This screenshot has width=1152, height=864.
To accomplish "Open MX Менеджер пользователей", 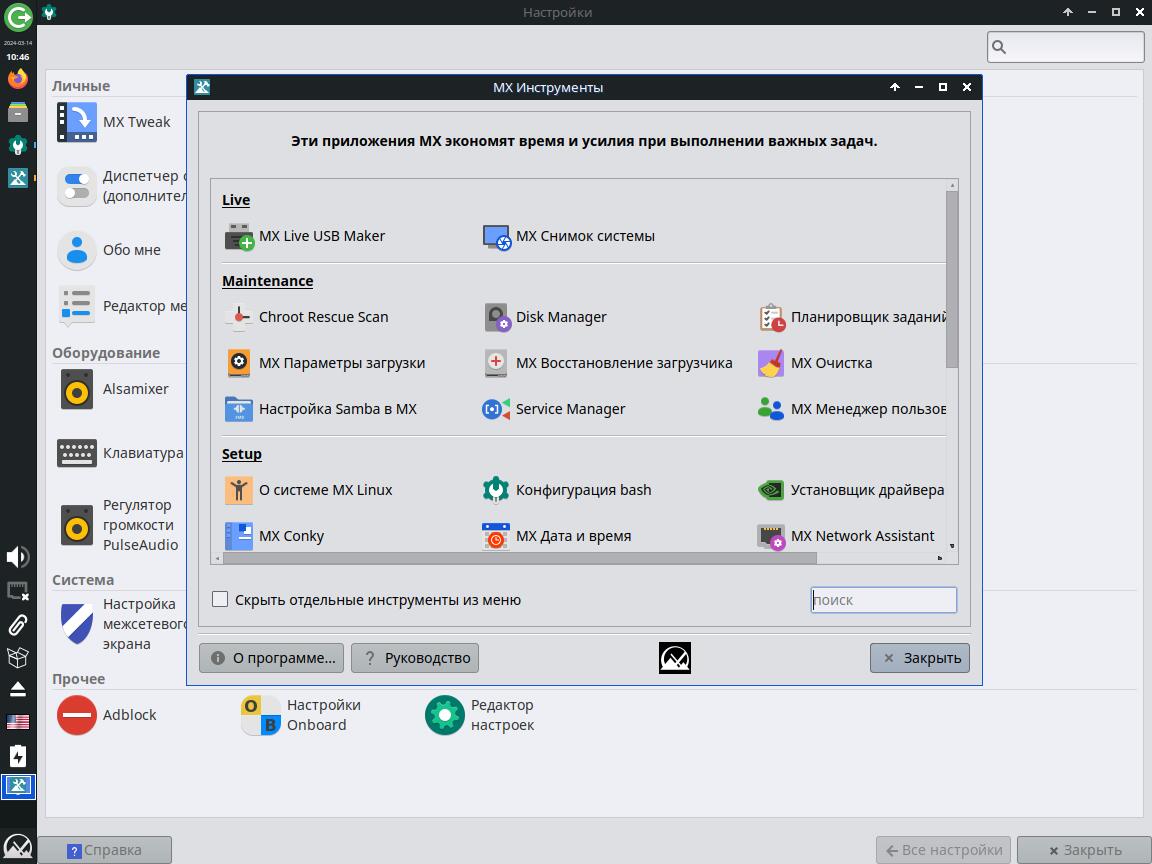I will coord(852,409).
